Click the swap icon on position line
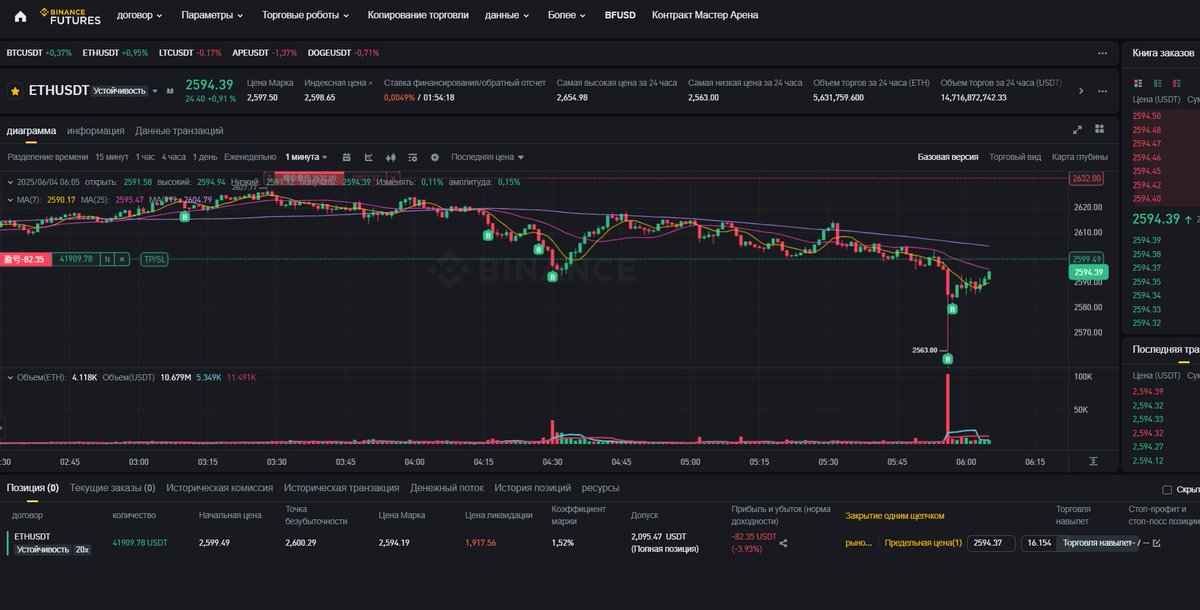Viewport: 1200px width, 610px height. coord(108,259)
